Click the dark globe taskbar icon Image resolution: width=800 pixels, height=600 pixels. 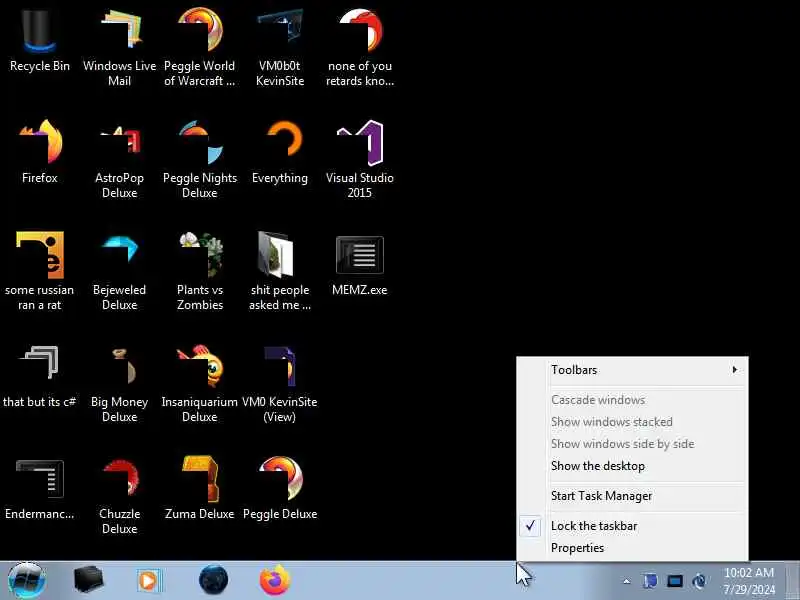click(213, 580)
